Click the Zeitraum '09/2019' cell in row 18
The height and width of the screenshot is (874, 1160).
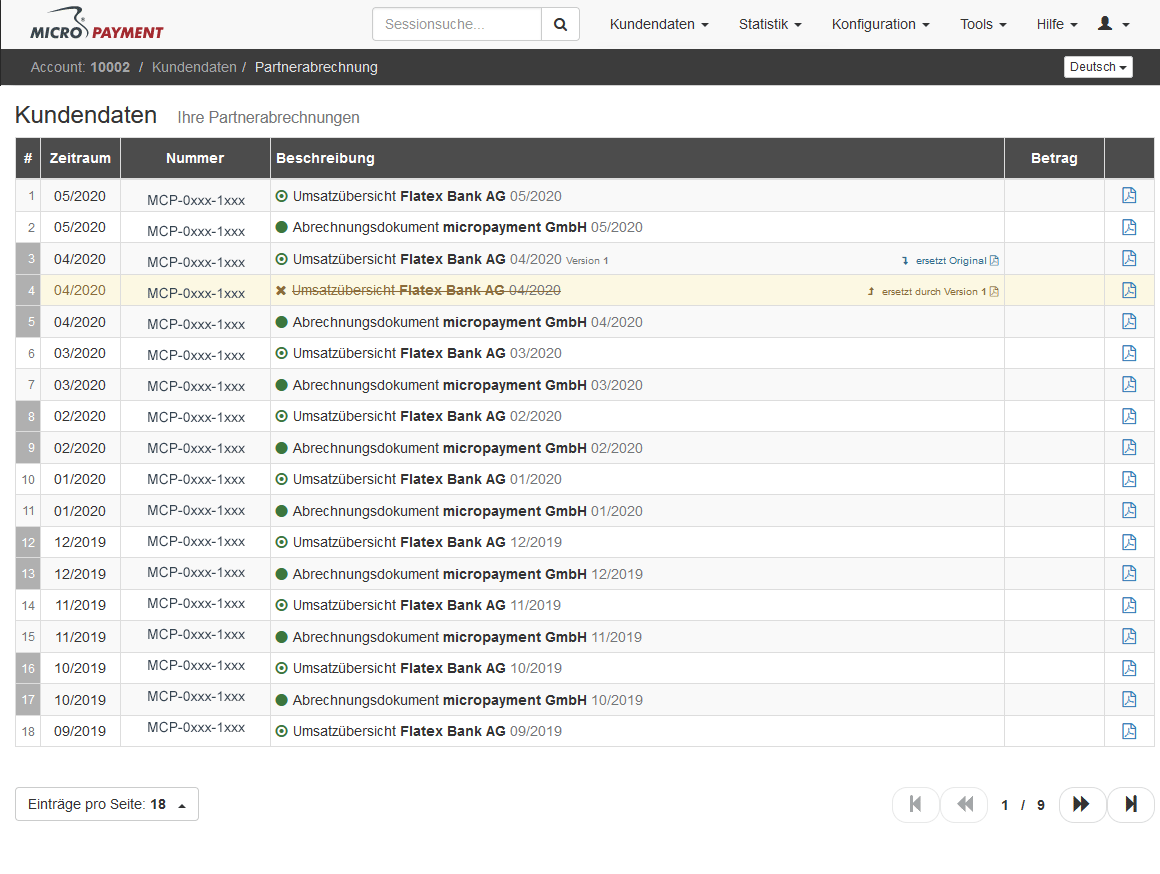point(80,731)
